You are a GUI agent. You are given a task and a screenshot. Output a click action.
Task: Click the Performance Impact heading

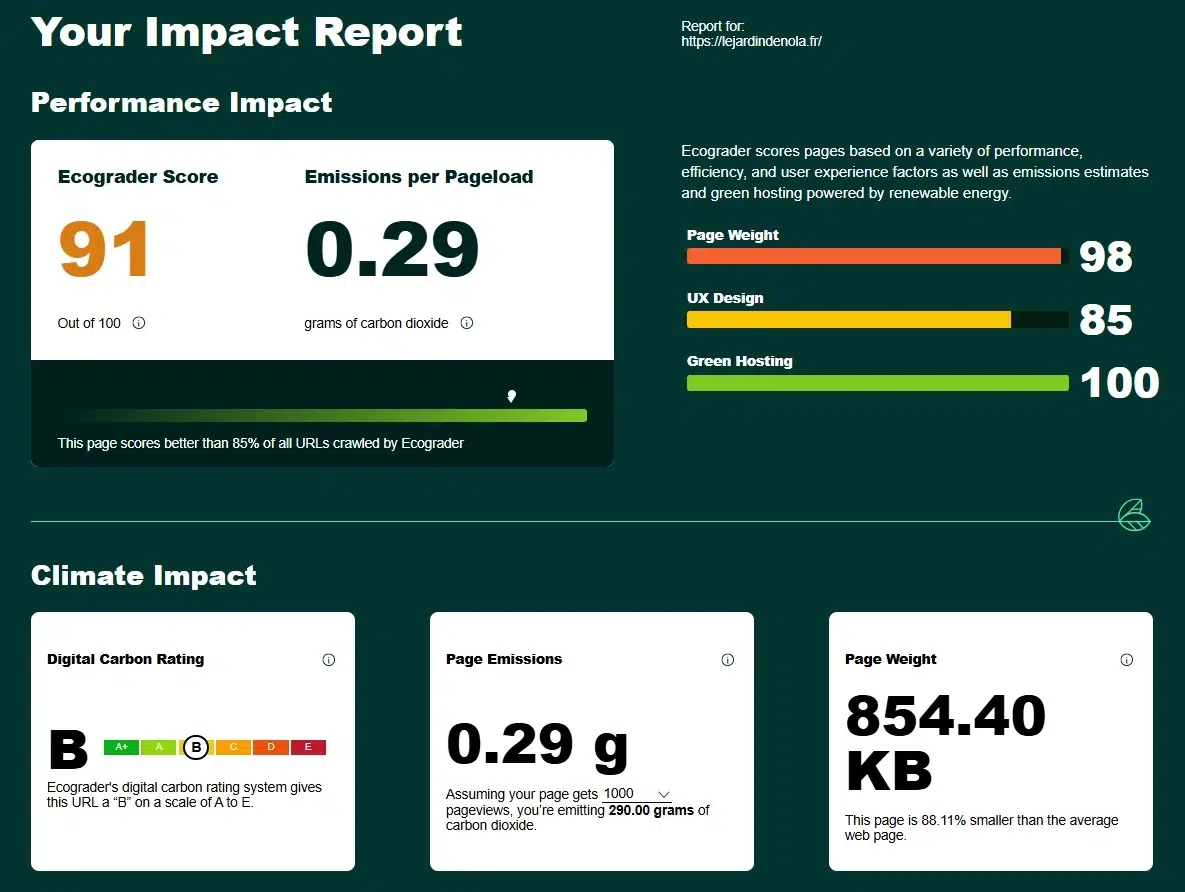(x=181, y=103)
